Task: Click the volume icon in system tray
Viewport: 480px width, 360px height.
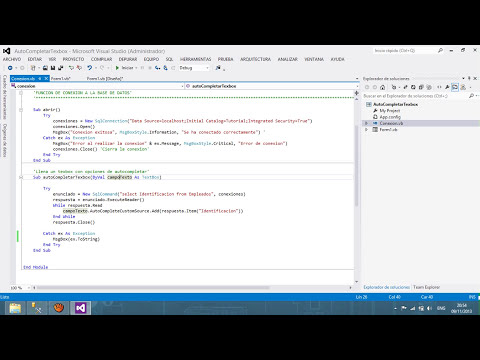Action: pyautogui.click(x=429, y=308)
